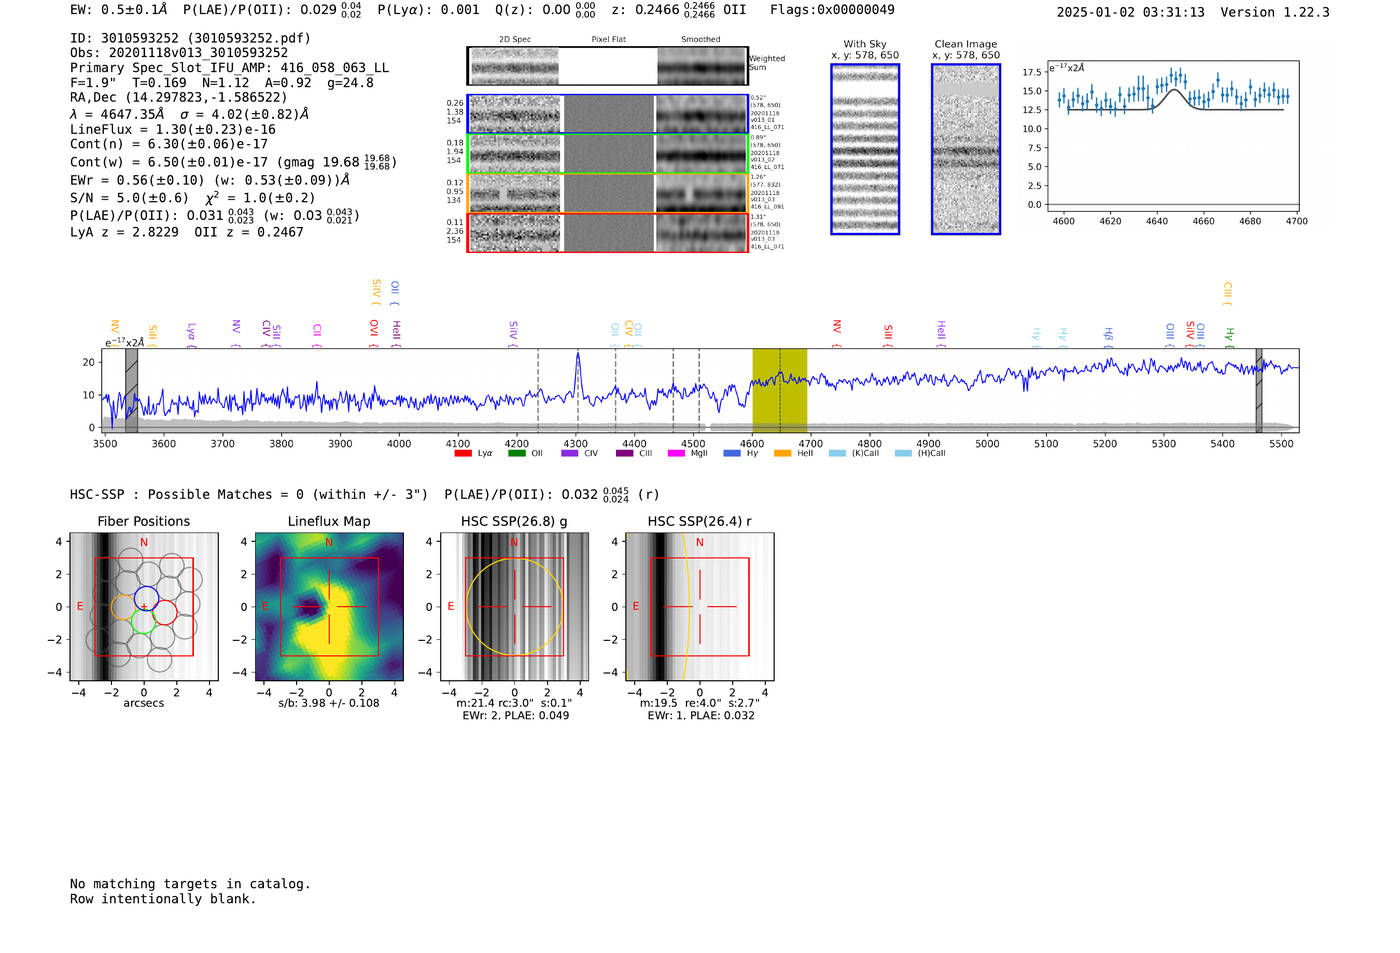Click the green Hγ label at spectrum right
Viewport: 1400px width, 953px height.
(x=1230, y=338)
